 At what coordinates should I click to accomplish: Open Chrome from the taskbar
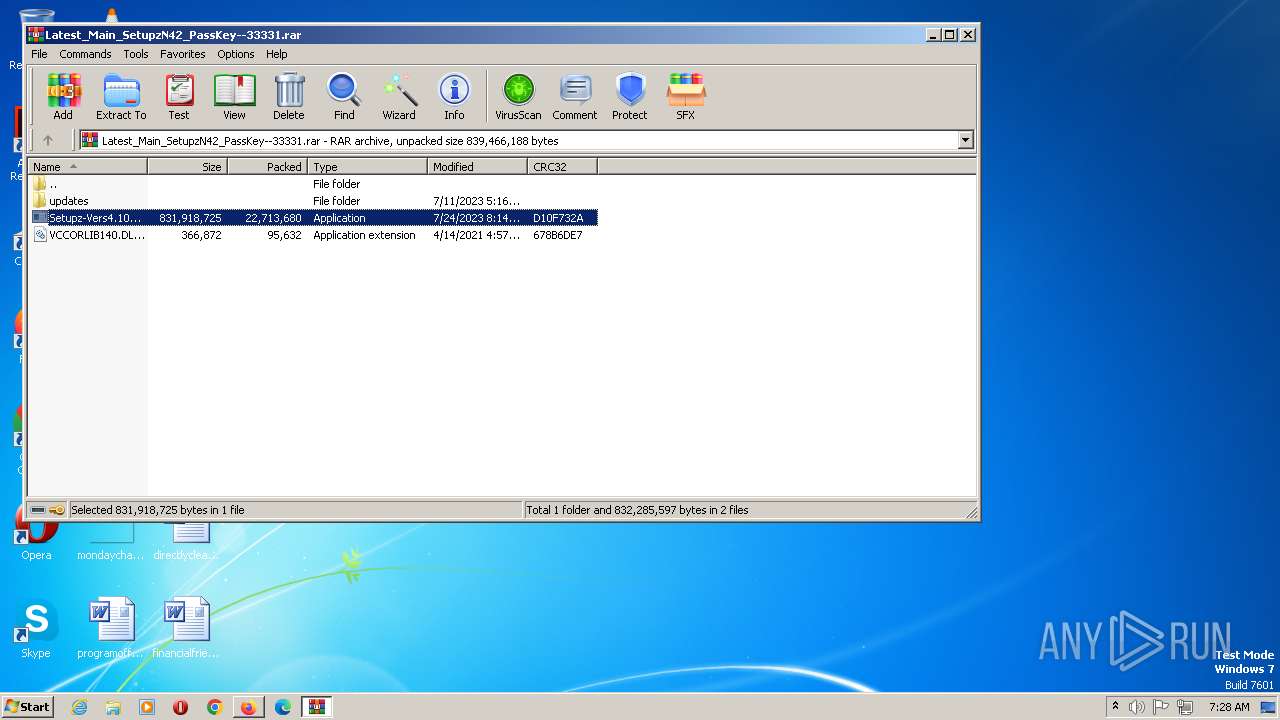click(215, 707)
